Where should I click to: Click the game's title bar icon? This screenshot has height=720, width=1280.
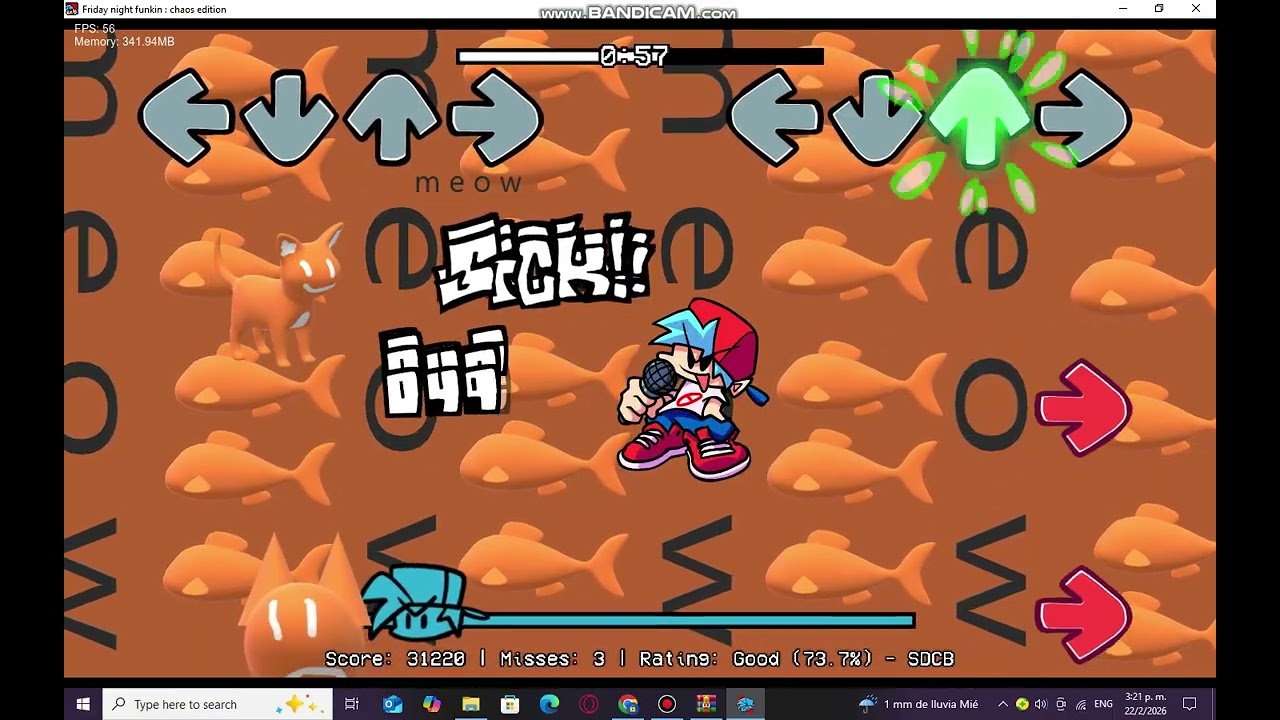pos(72,9)
